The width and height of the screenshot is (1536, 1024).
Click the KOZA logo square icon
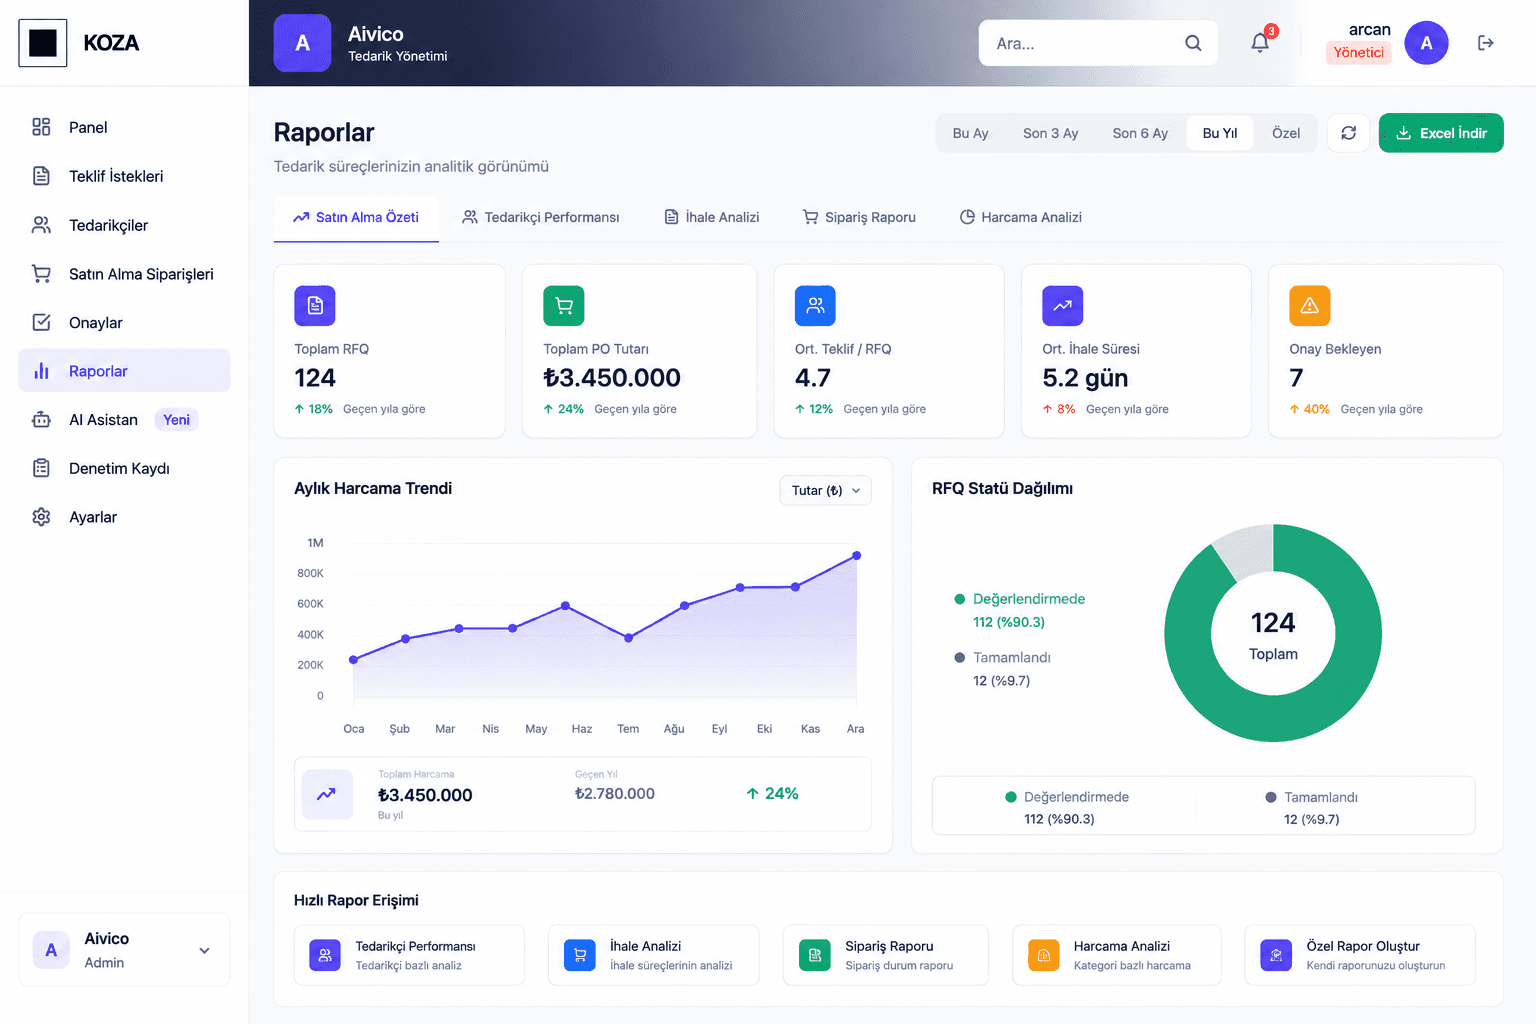pyautogui.click(x=43, y=43)
